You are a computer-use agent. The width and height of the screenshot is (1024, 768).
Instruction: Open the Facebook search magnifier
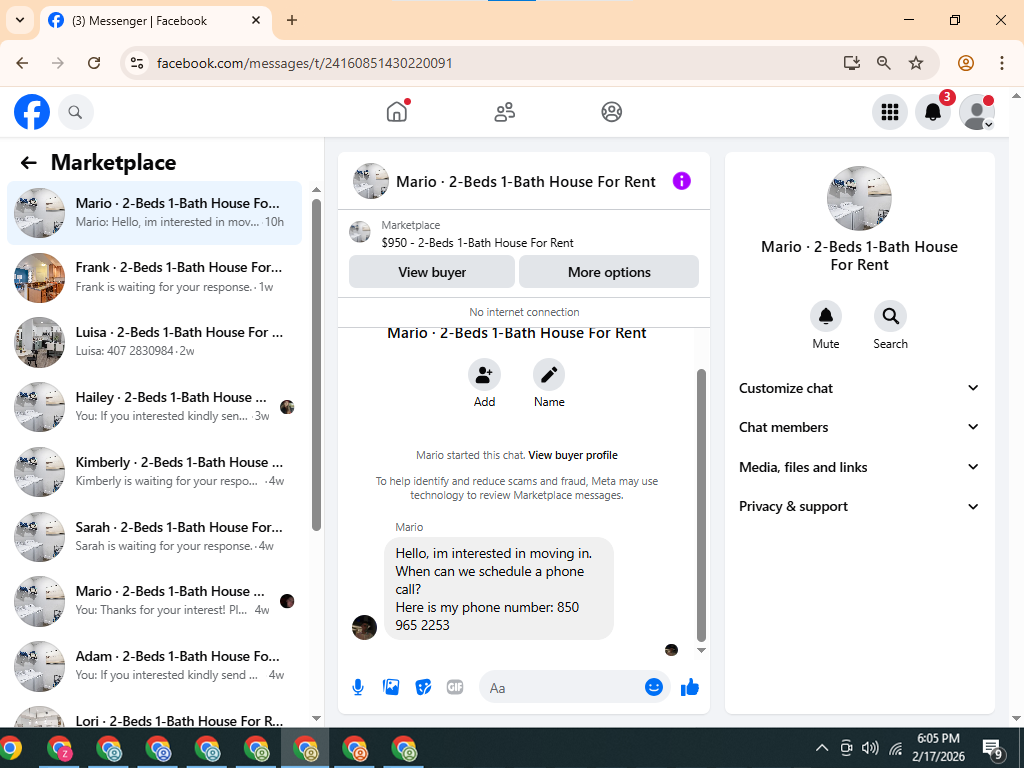click(x=76, y=112)
